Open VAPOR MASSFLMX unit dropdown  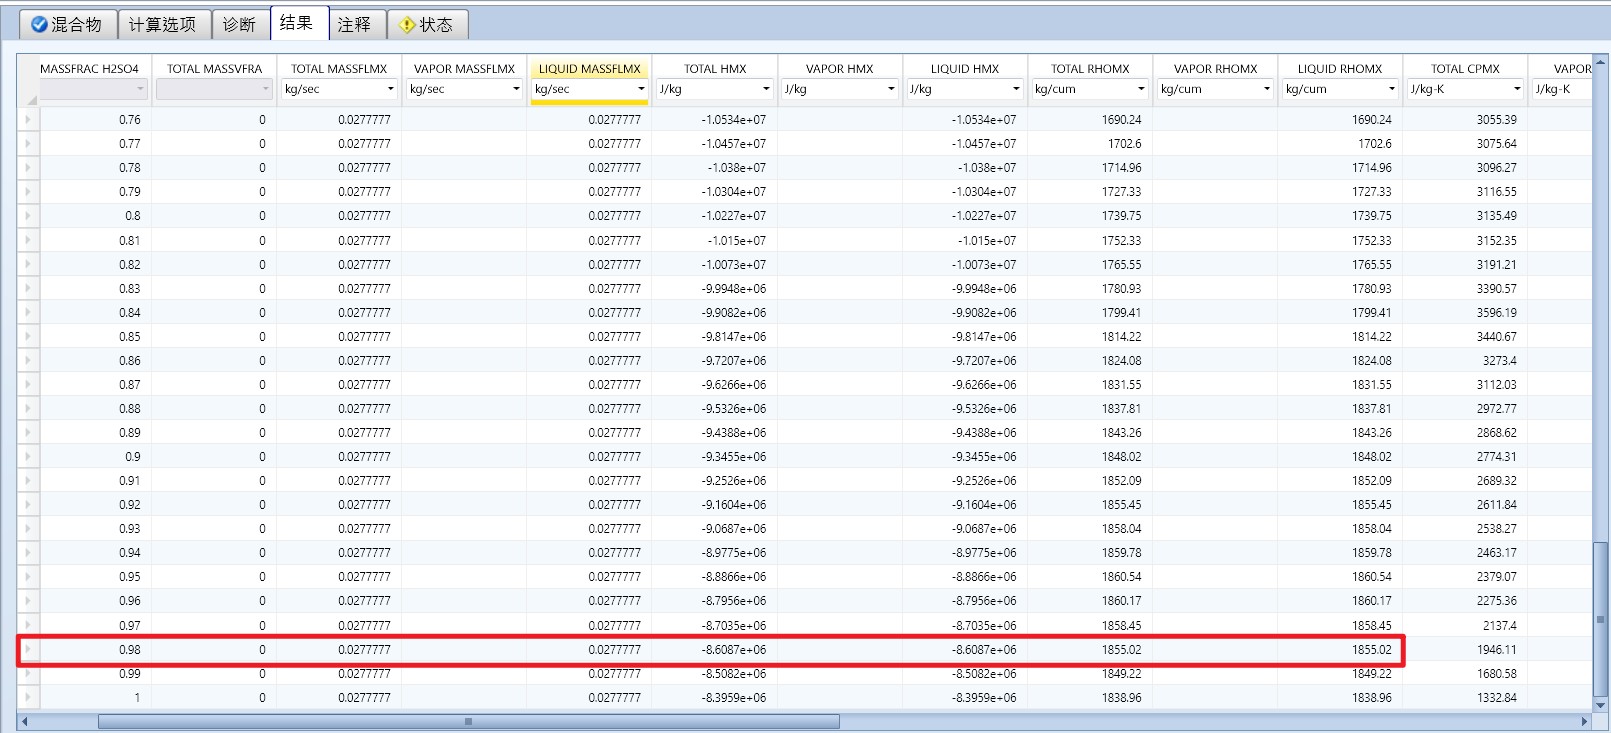tap(464, 89)
